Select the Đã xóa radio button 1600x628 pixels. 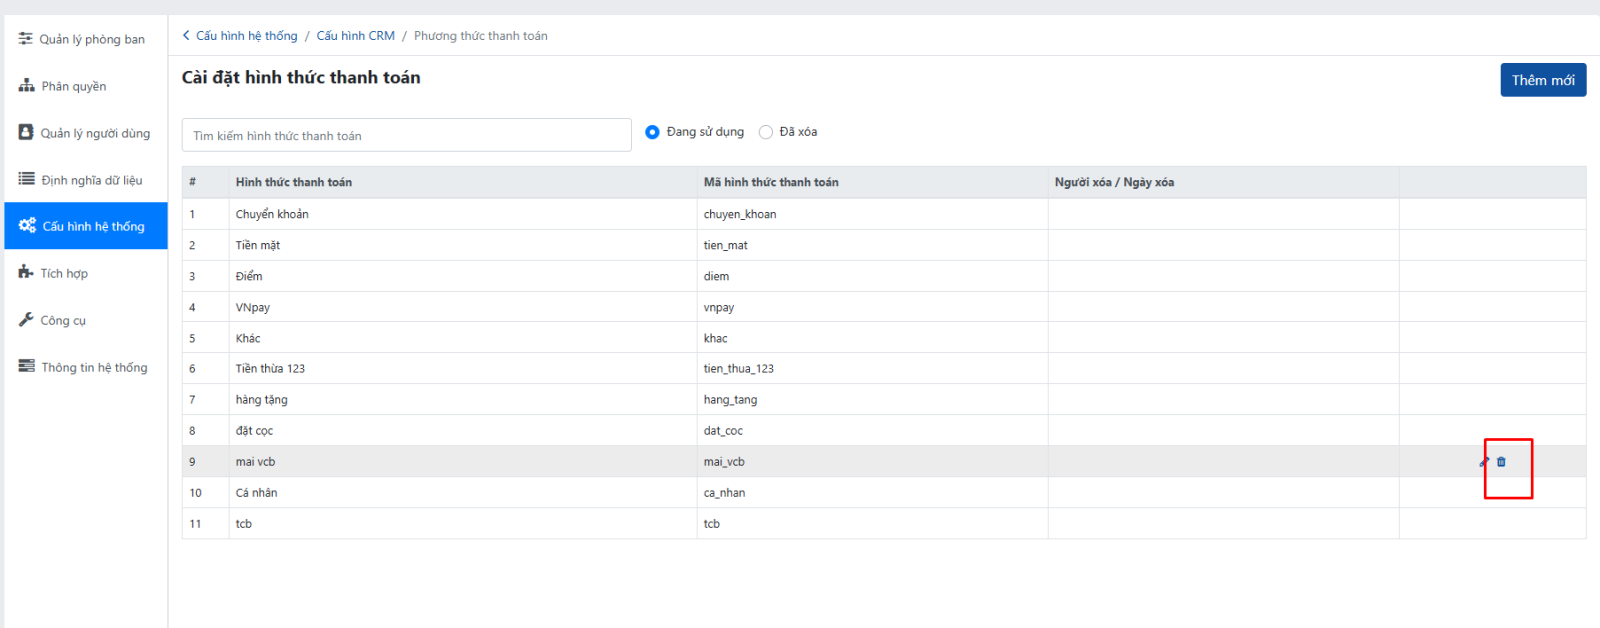[766, 132]
